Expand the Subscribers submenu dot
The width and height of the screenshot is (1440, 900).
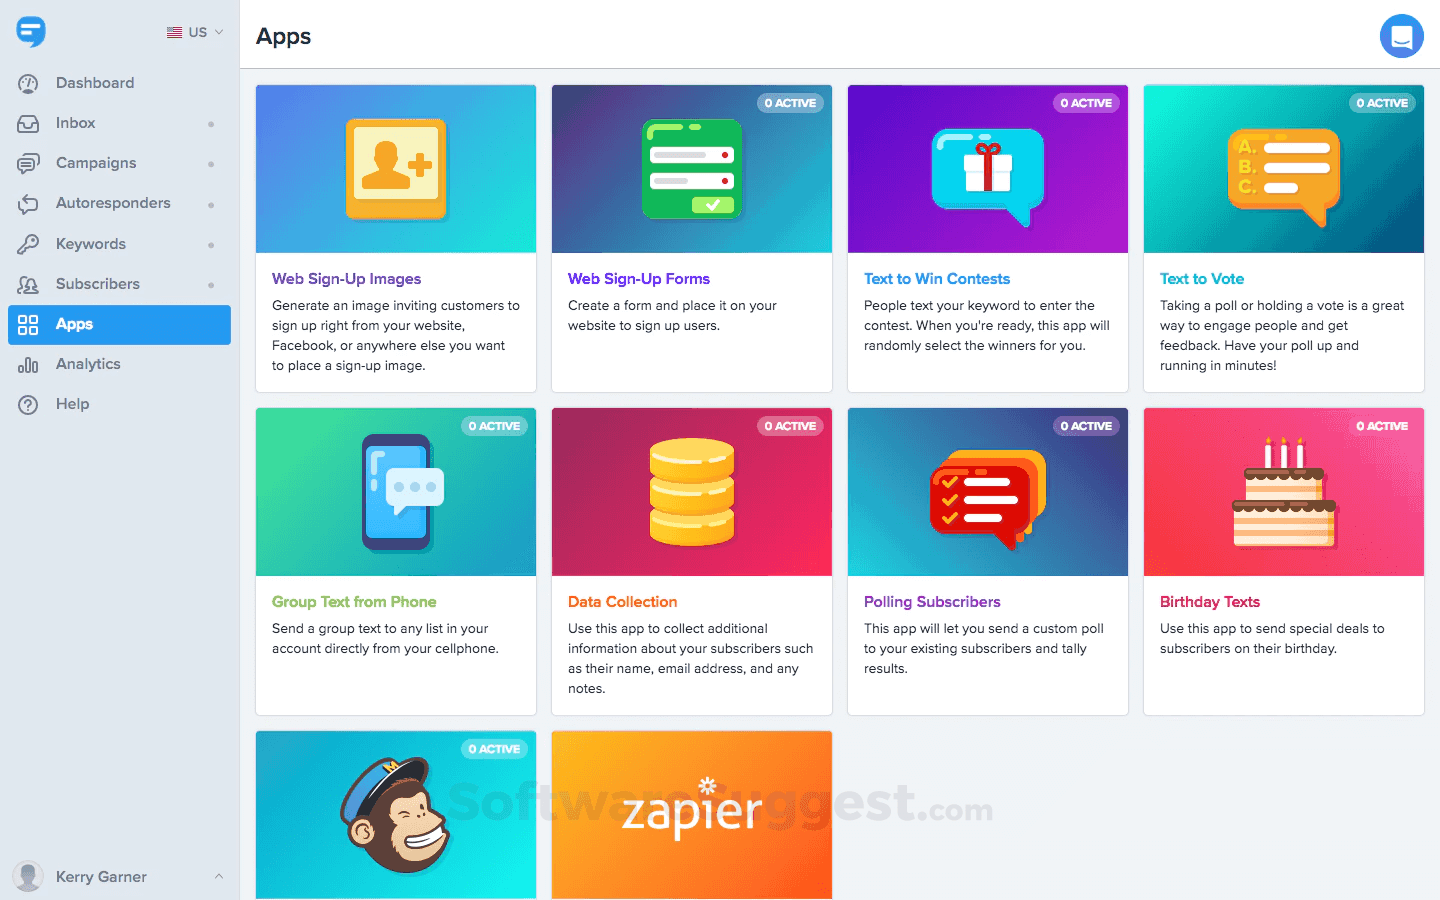(211, 285)
